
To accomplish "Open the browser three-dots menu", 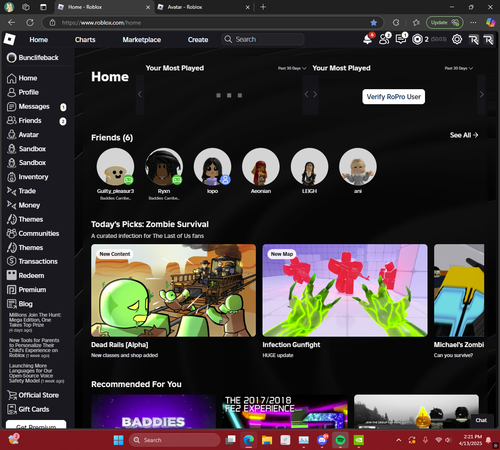I will coord(473,22).
